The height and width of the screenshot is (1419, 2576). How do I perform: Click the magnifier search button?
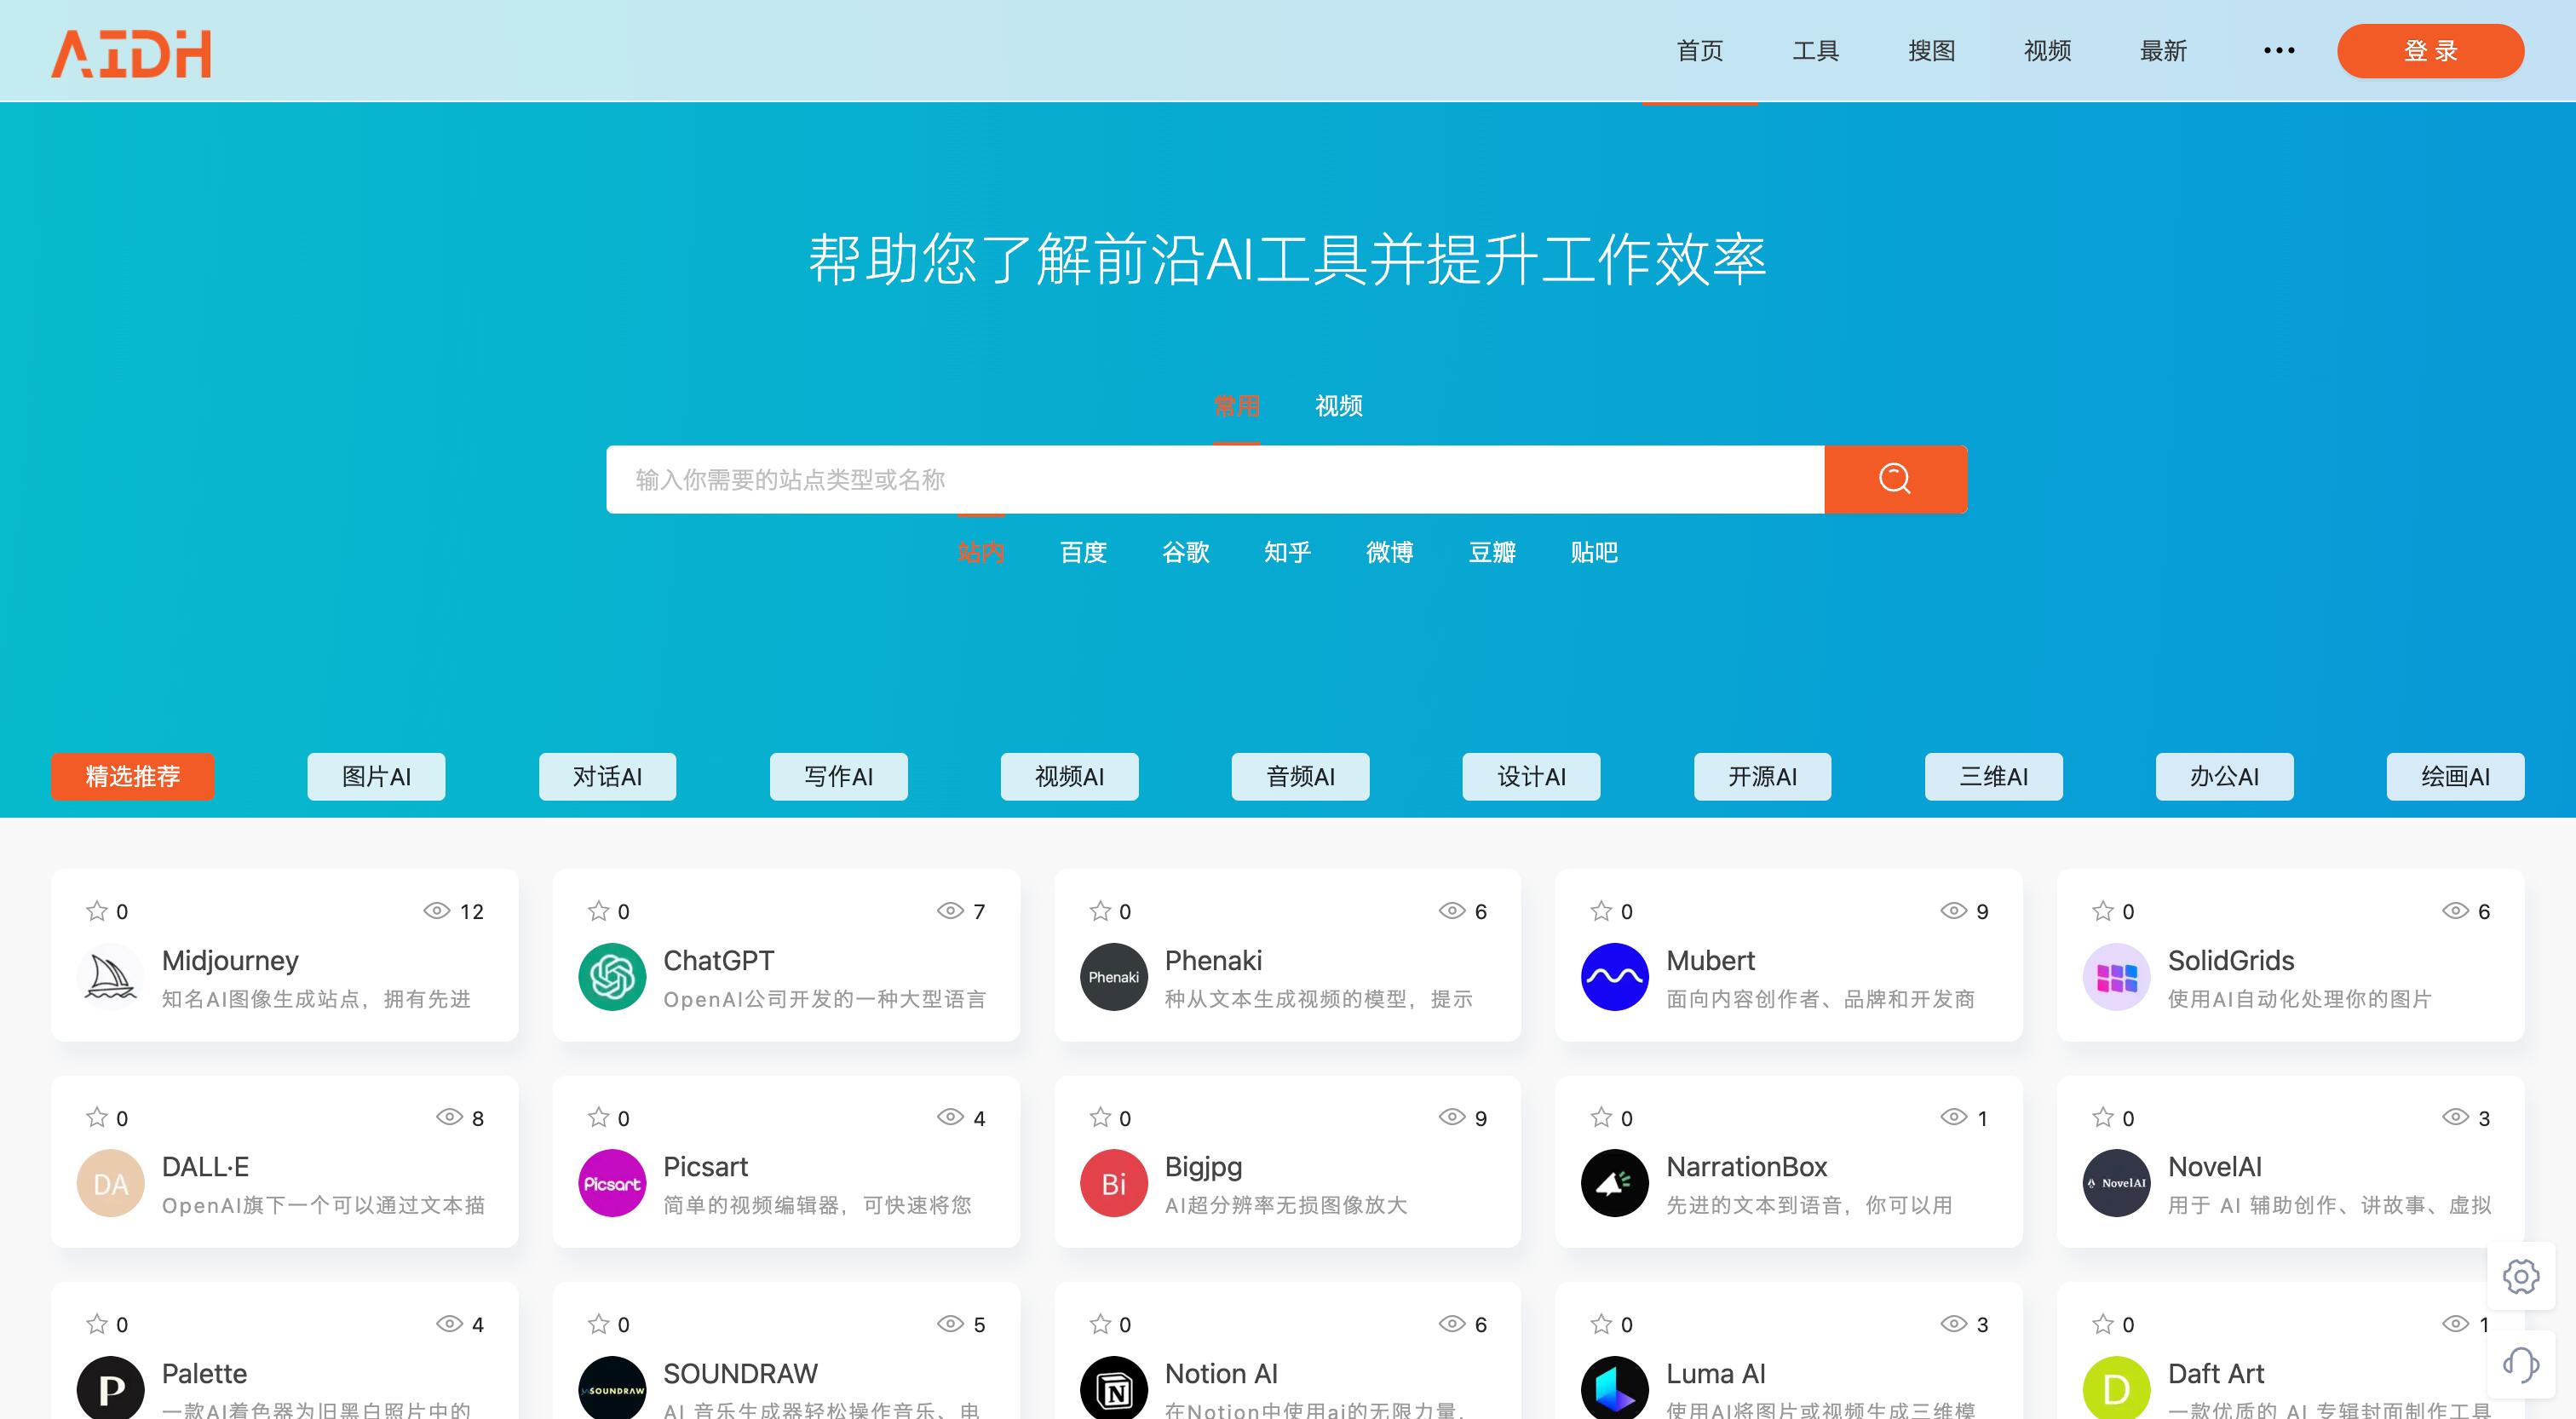1895,479
